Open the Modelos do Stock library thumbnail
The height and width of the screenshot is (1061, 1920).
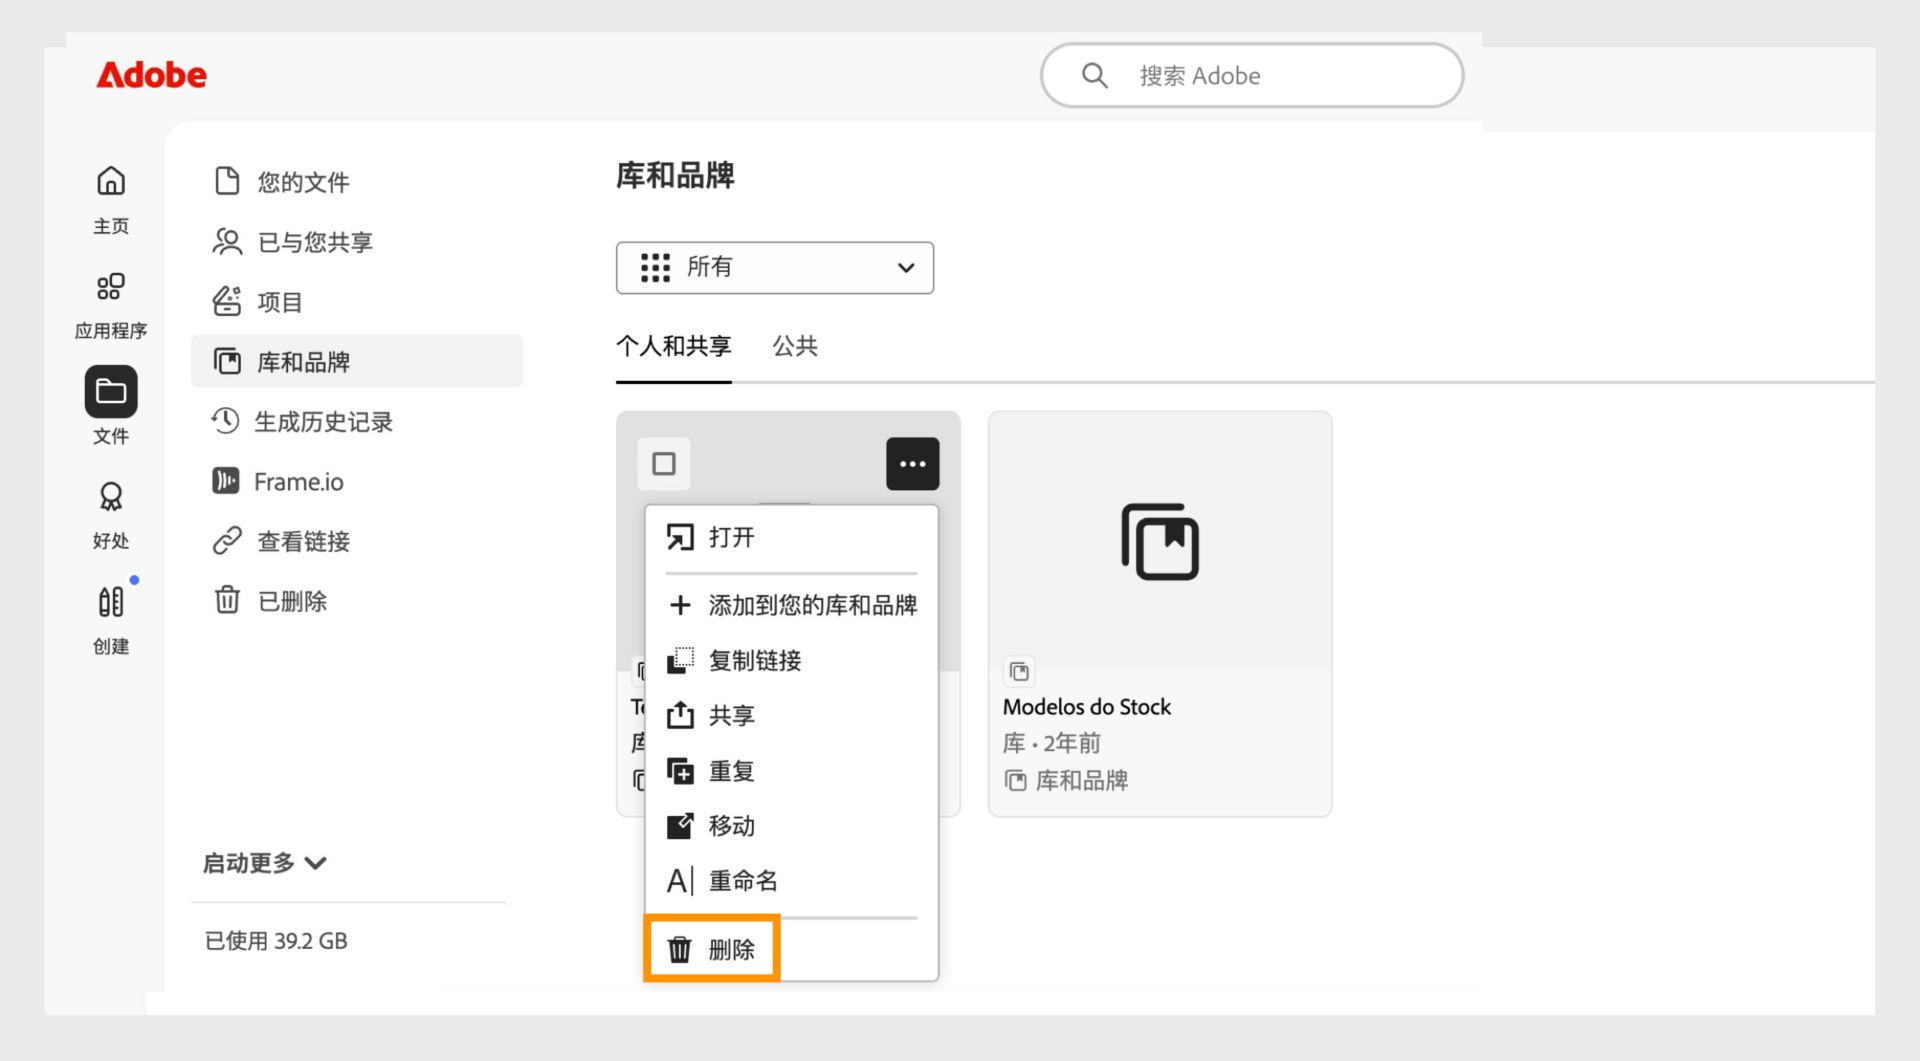1160,541
